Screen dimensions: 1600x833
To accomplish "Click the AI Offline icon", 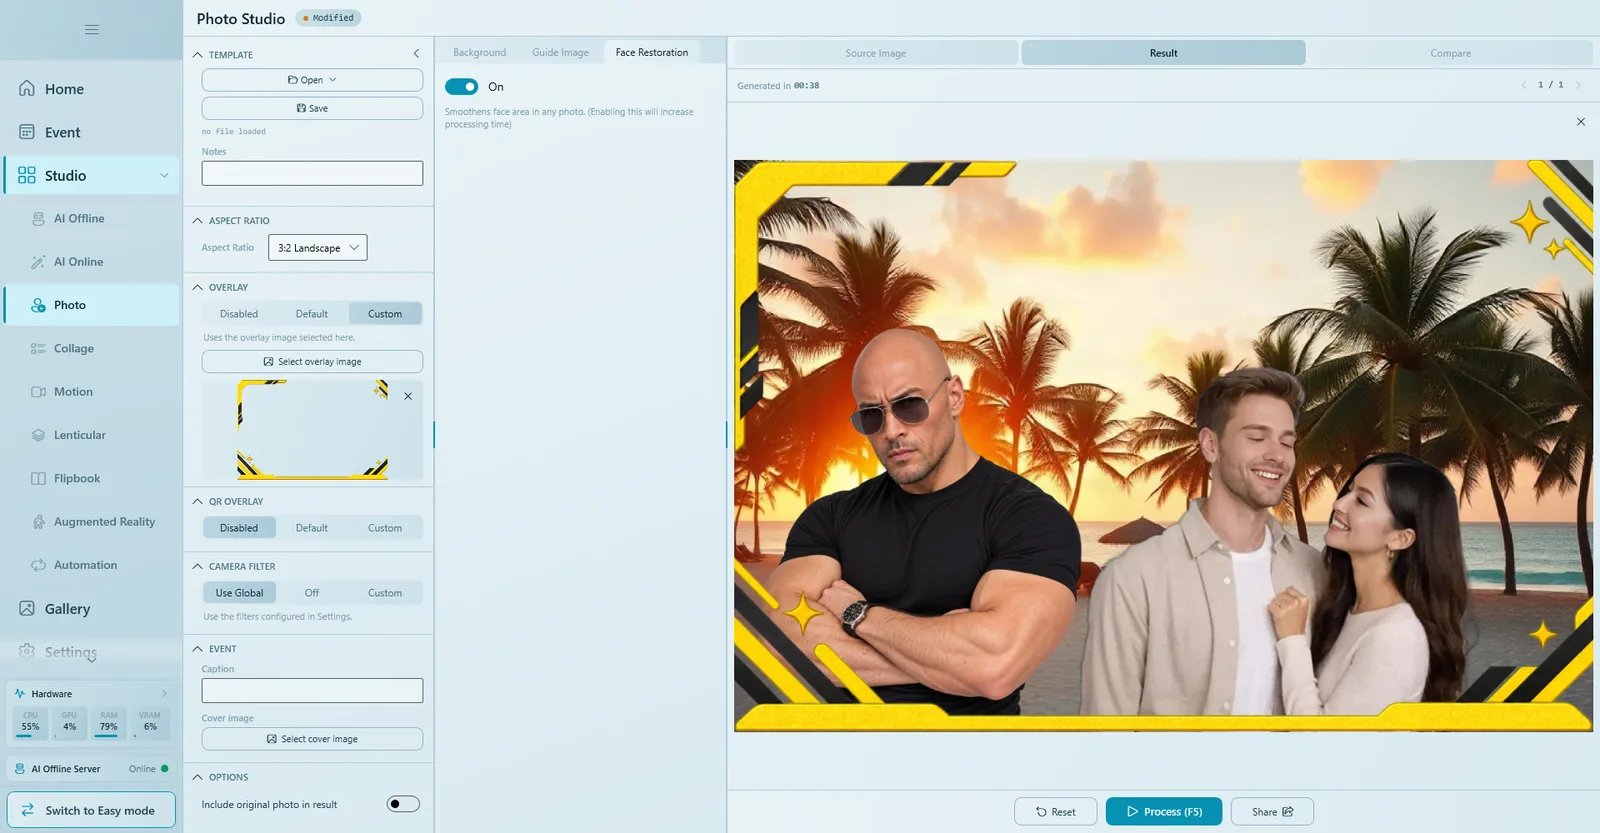I will (x=38, y=219).
